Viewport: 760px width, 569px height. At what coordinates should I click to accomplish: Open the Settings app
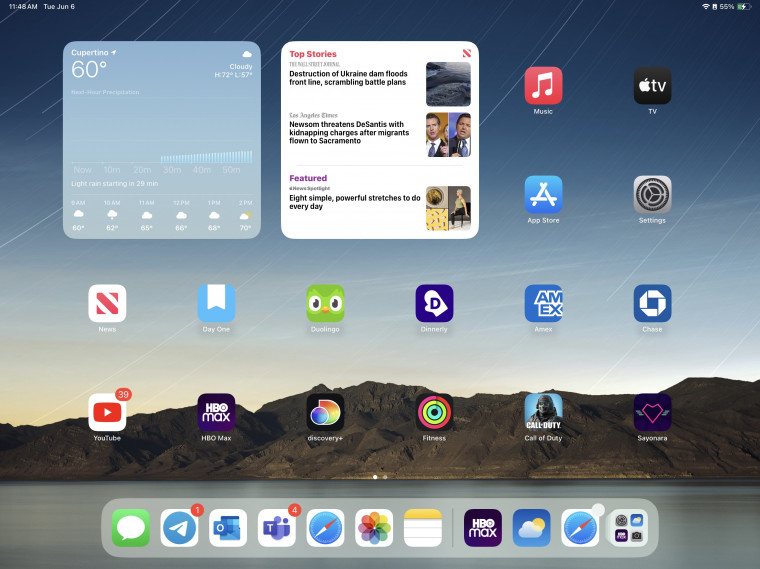click(x=652, y=194)
